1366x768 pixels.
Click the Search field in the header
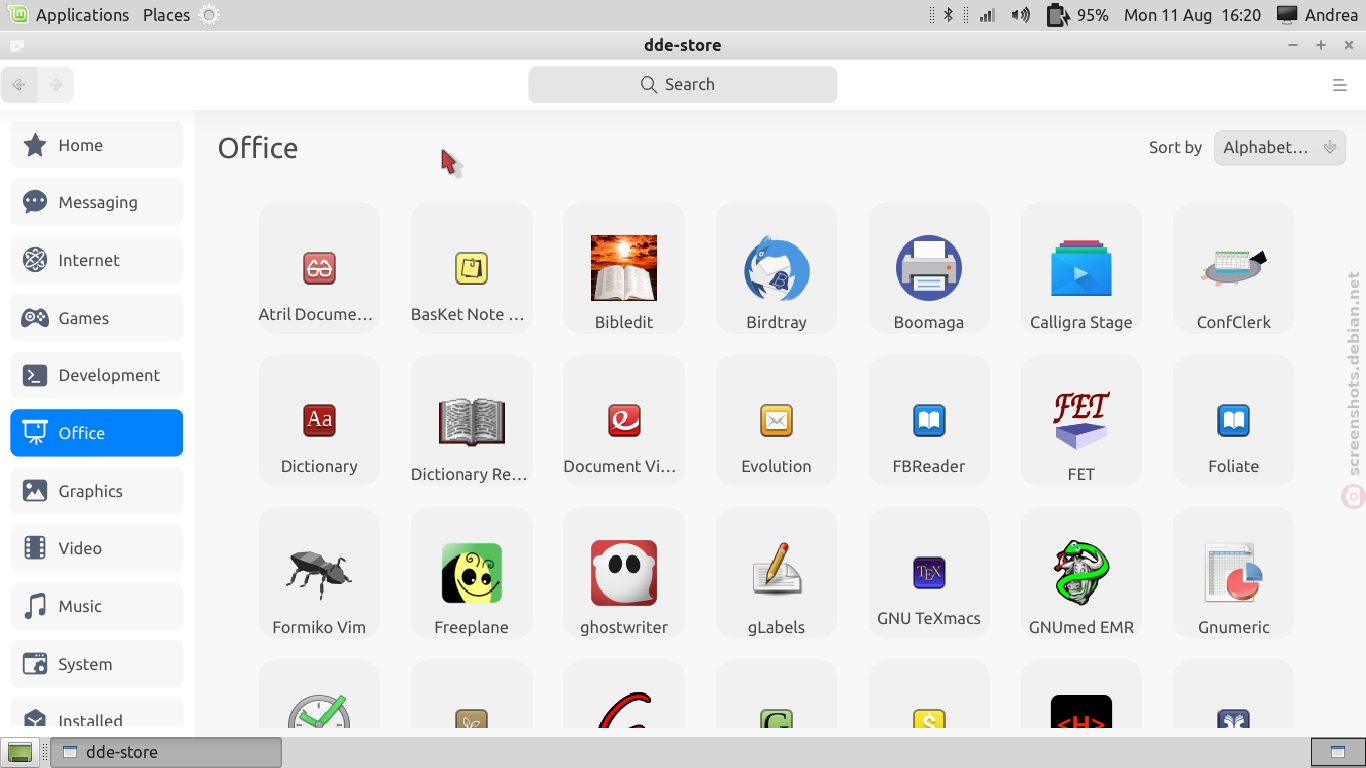click(683, 85)
